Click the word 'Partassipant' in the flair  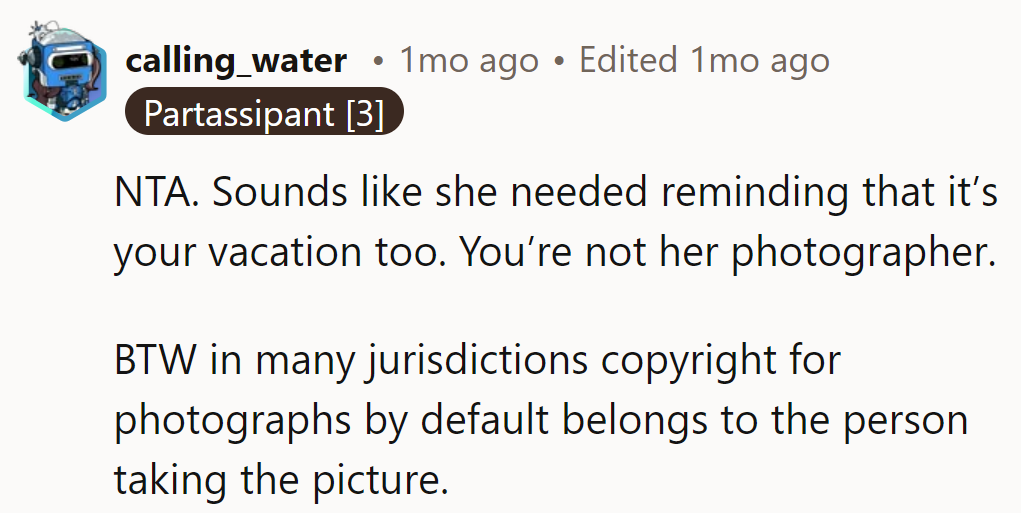coord(238,112)
